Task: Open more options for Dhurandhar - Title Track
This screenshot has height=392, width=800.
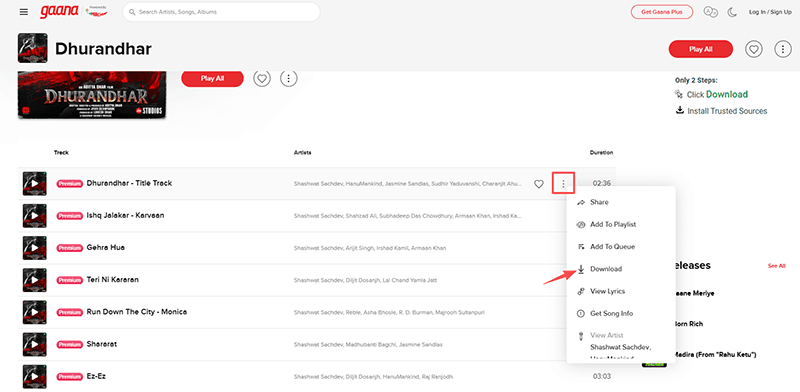Action: pyautogui.click(x=563, y=184)
